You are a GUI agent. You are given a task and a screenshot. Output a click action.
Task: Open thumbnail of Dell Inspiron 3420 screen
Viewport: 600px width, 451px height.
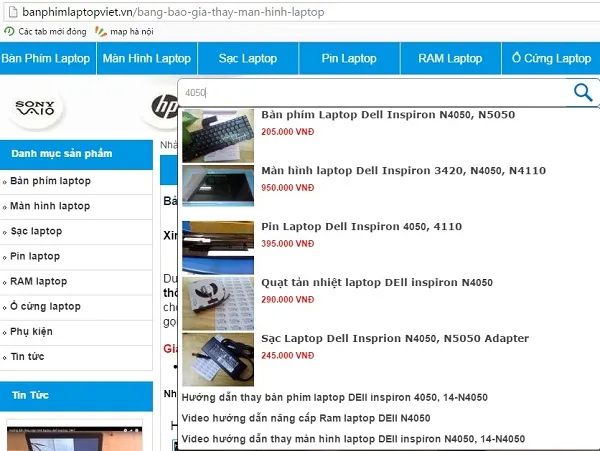pyautogui.click(x=218, y=186)
